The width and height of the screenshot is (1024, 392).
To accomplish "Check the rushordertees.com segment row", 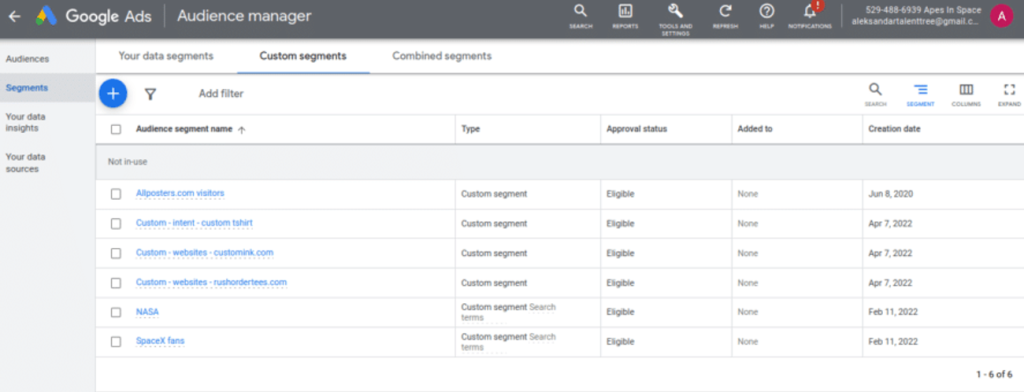I will tap(116, 283).
